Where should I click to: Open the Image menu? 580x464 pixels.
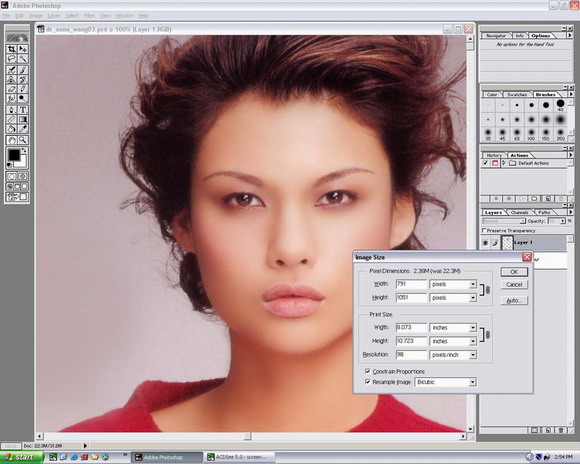coord(36,16)
